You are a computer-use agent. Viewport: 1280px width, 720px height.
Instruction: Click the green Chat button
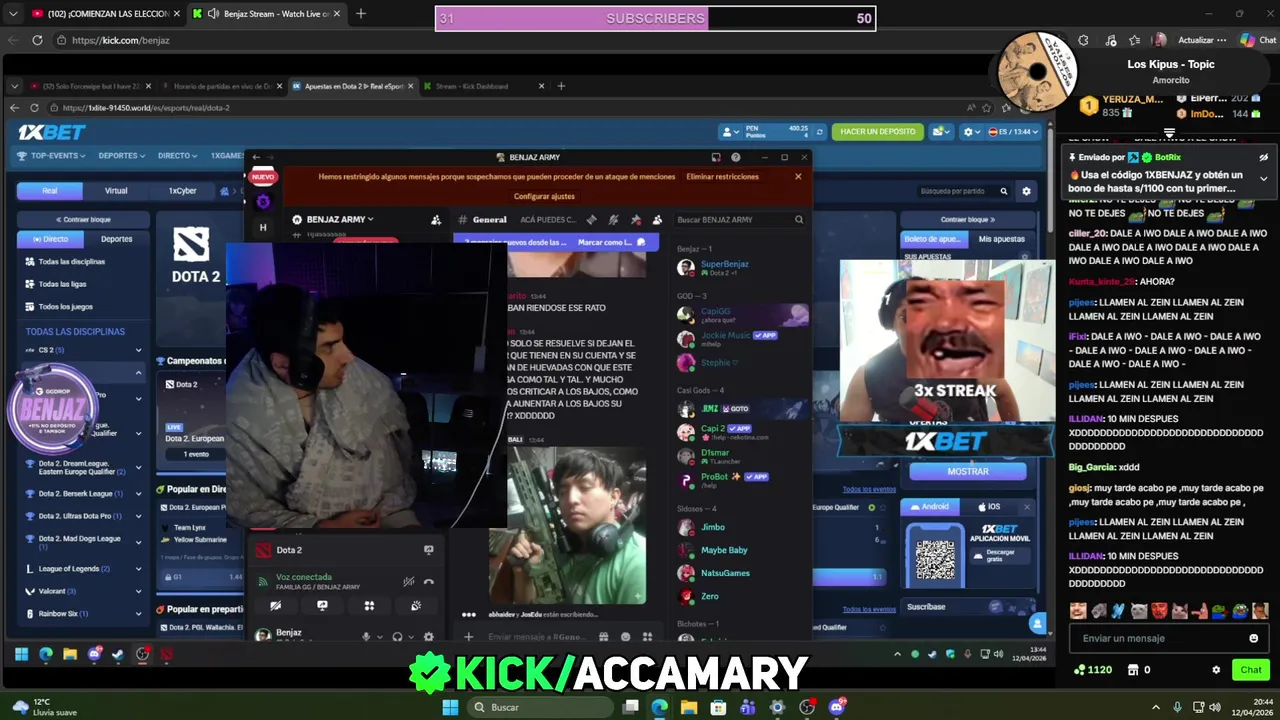pos(1251,670)
